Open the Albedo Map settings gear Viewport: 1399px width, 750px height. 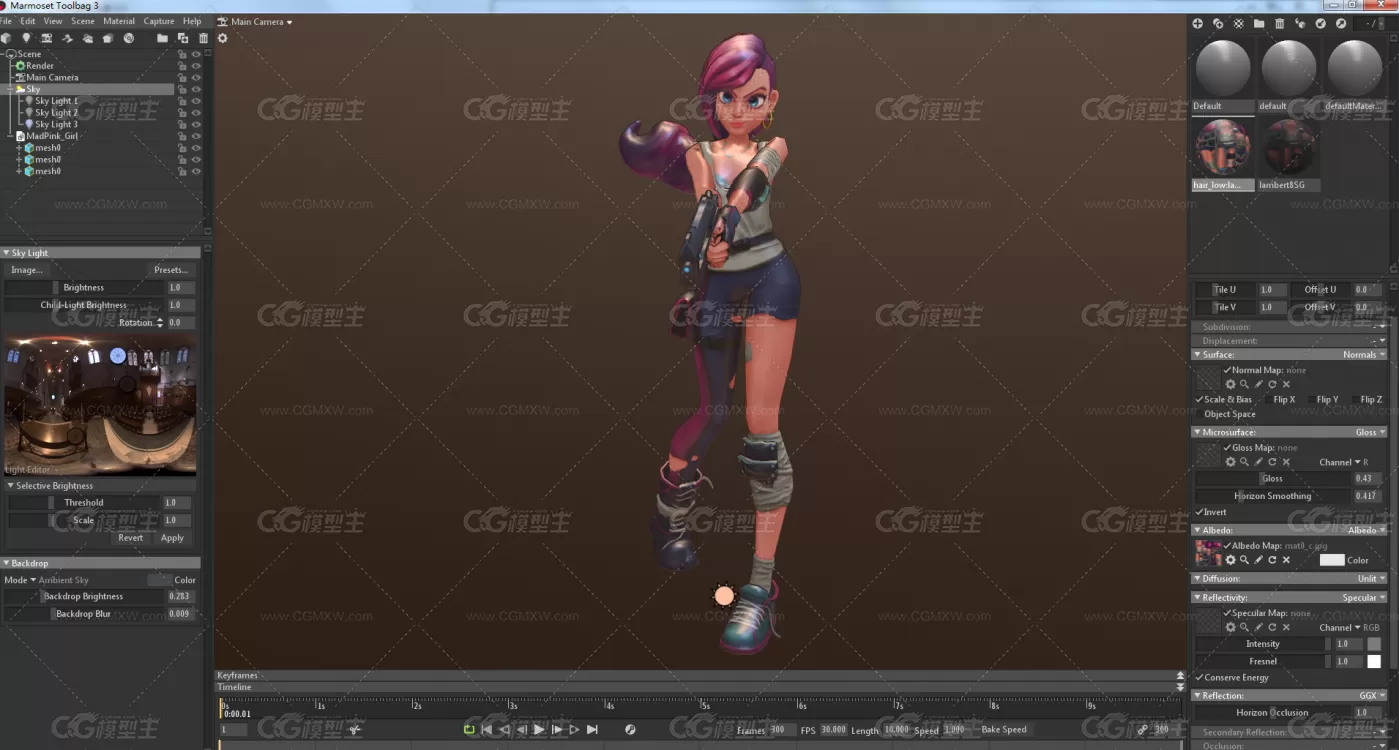[x=1231, y=560]
